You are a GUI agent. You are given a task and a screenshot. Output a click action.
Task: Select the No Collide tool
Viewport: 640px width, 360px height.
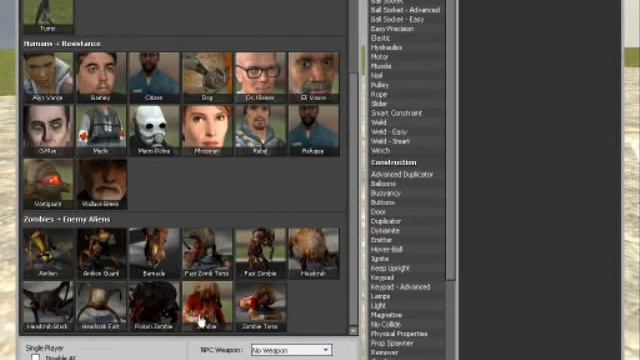tap(386, 324)
